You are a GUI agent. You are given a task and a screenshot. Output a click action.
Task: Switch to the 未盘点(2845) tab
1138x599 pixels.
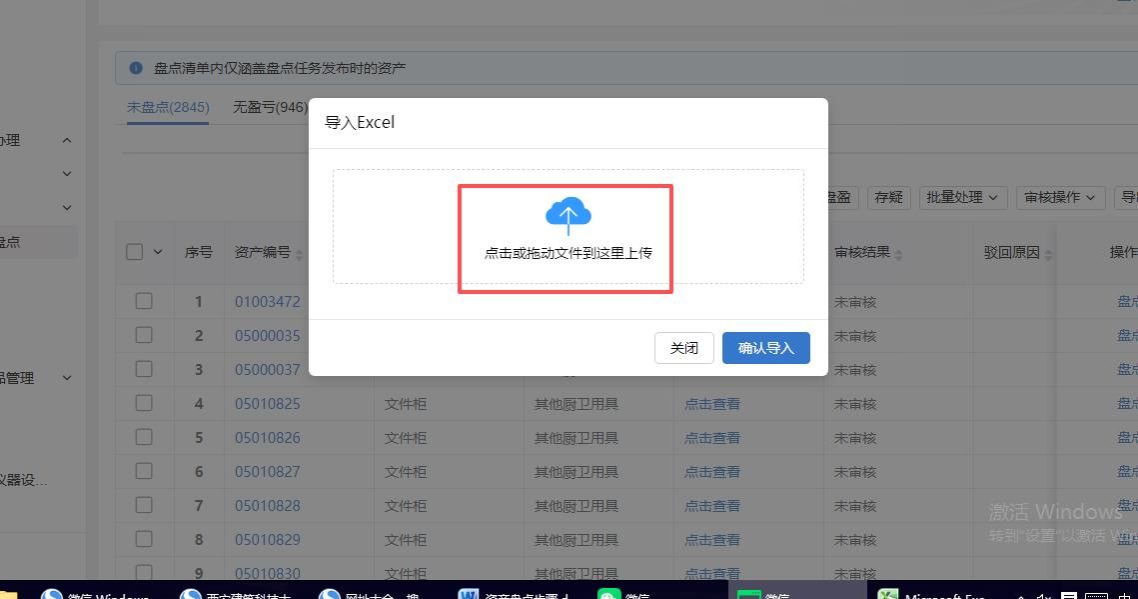pyautogui.click(x=167, y=107)
